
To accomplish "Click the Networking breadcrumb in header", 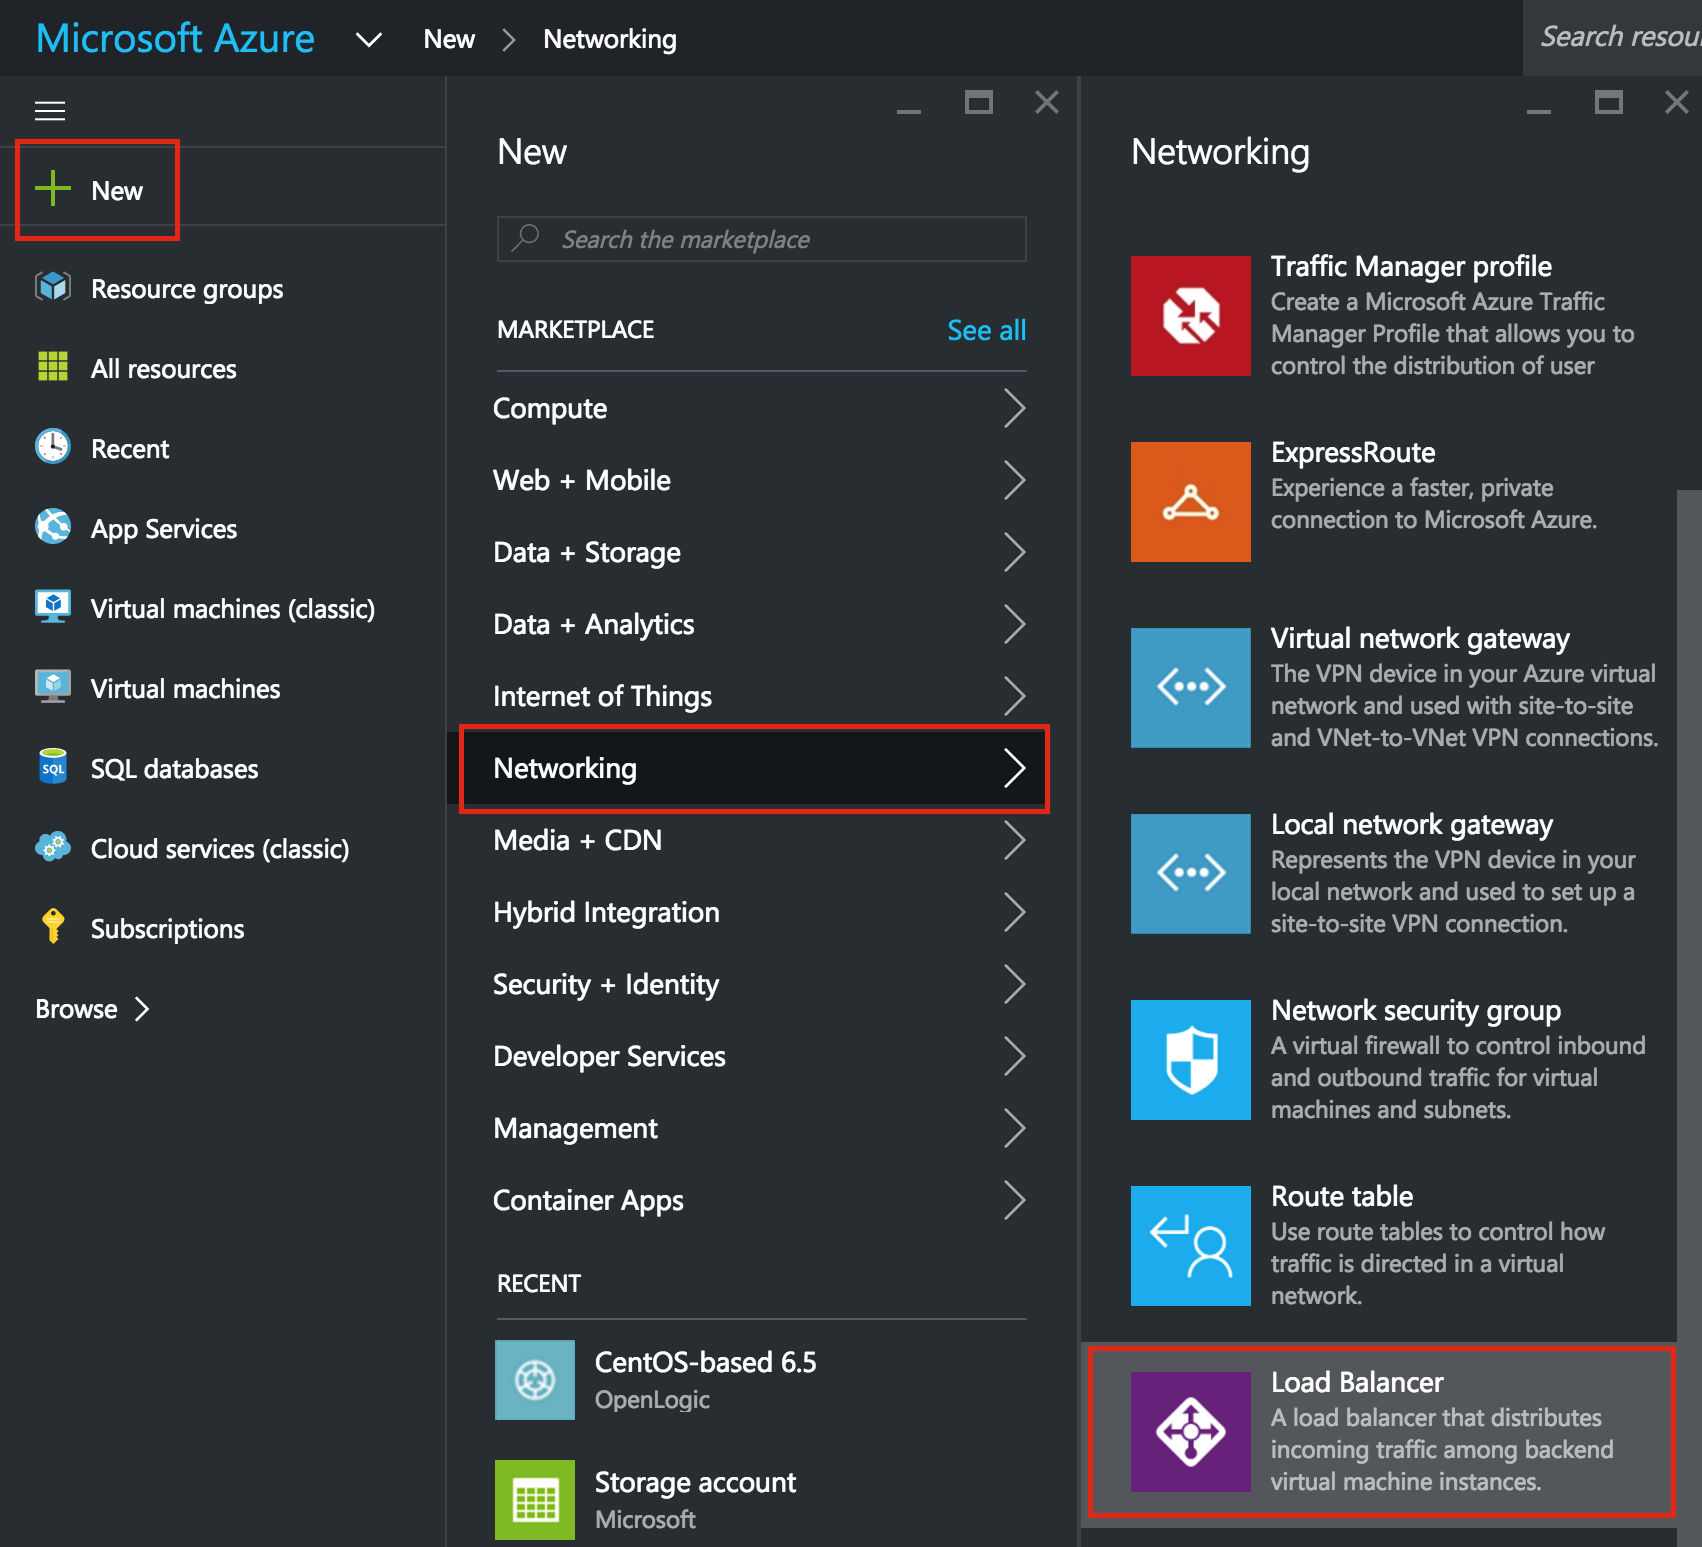I will coord(610,40).
